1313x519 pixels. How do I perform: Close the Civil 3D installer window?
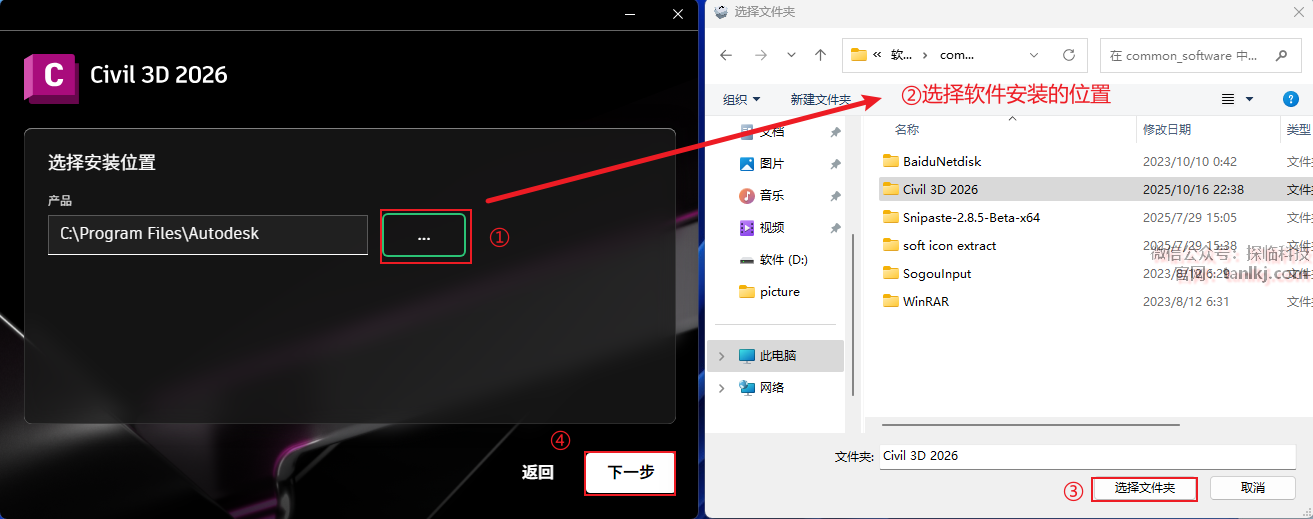pos(678,14)
